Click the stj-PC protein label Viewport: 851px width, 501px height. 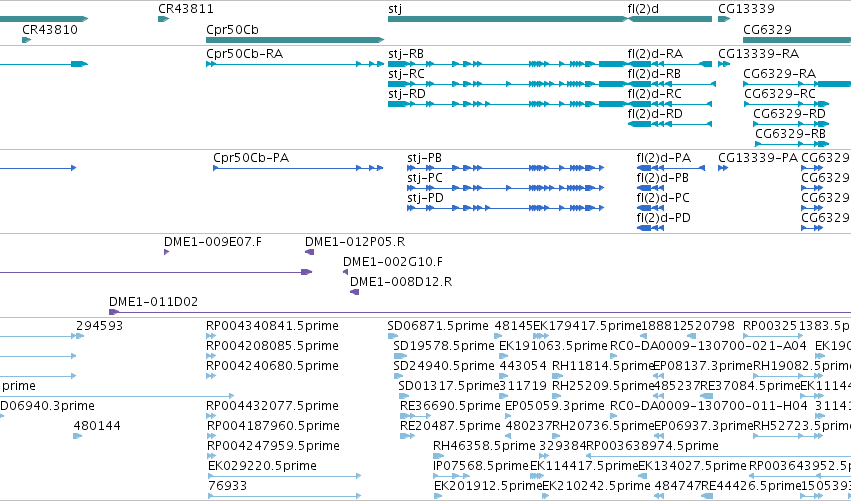[425, 178]
